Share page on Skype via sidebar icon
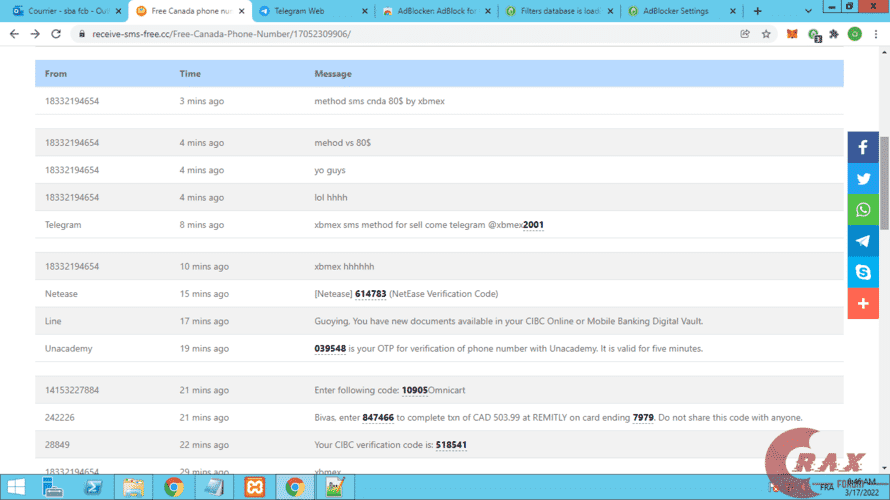This screenshot has width=890, height=500. coord(863,272)
